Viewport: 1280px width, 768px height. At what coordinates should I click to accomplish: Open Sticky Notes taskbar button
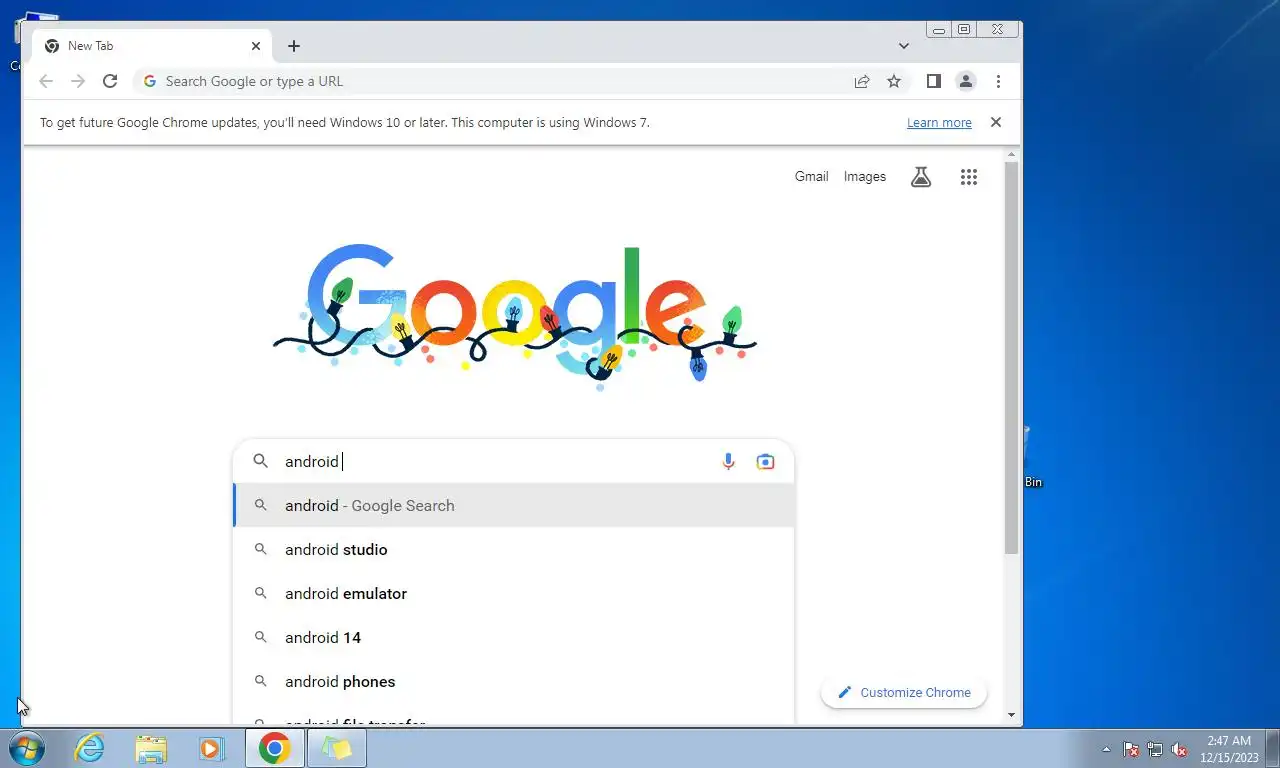pos(337,748)
